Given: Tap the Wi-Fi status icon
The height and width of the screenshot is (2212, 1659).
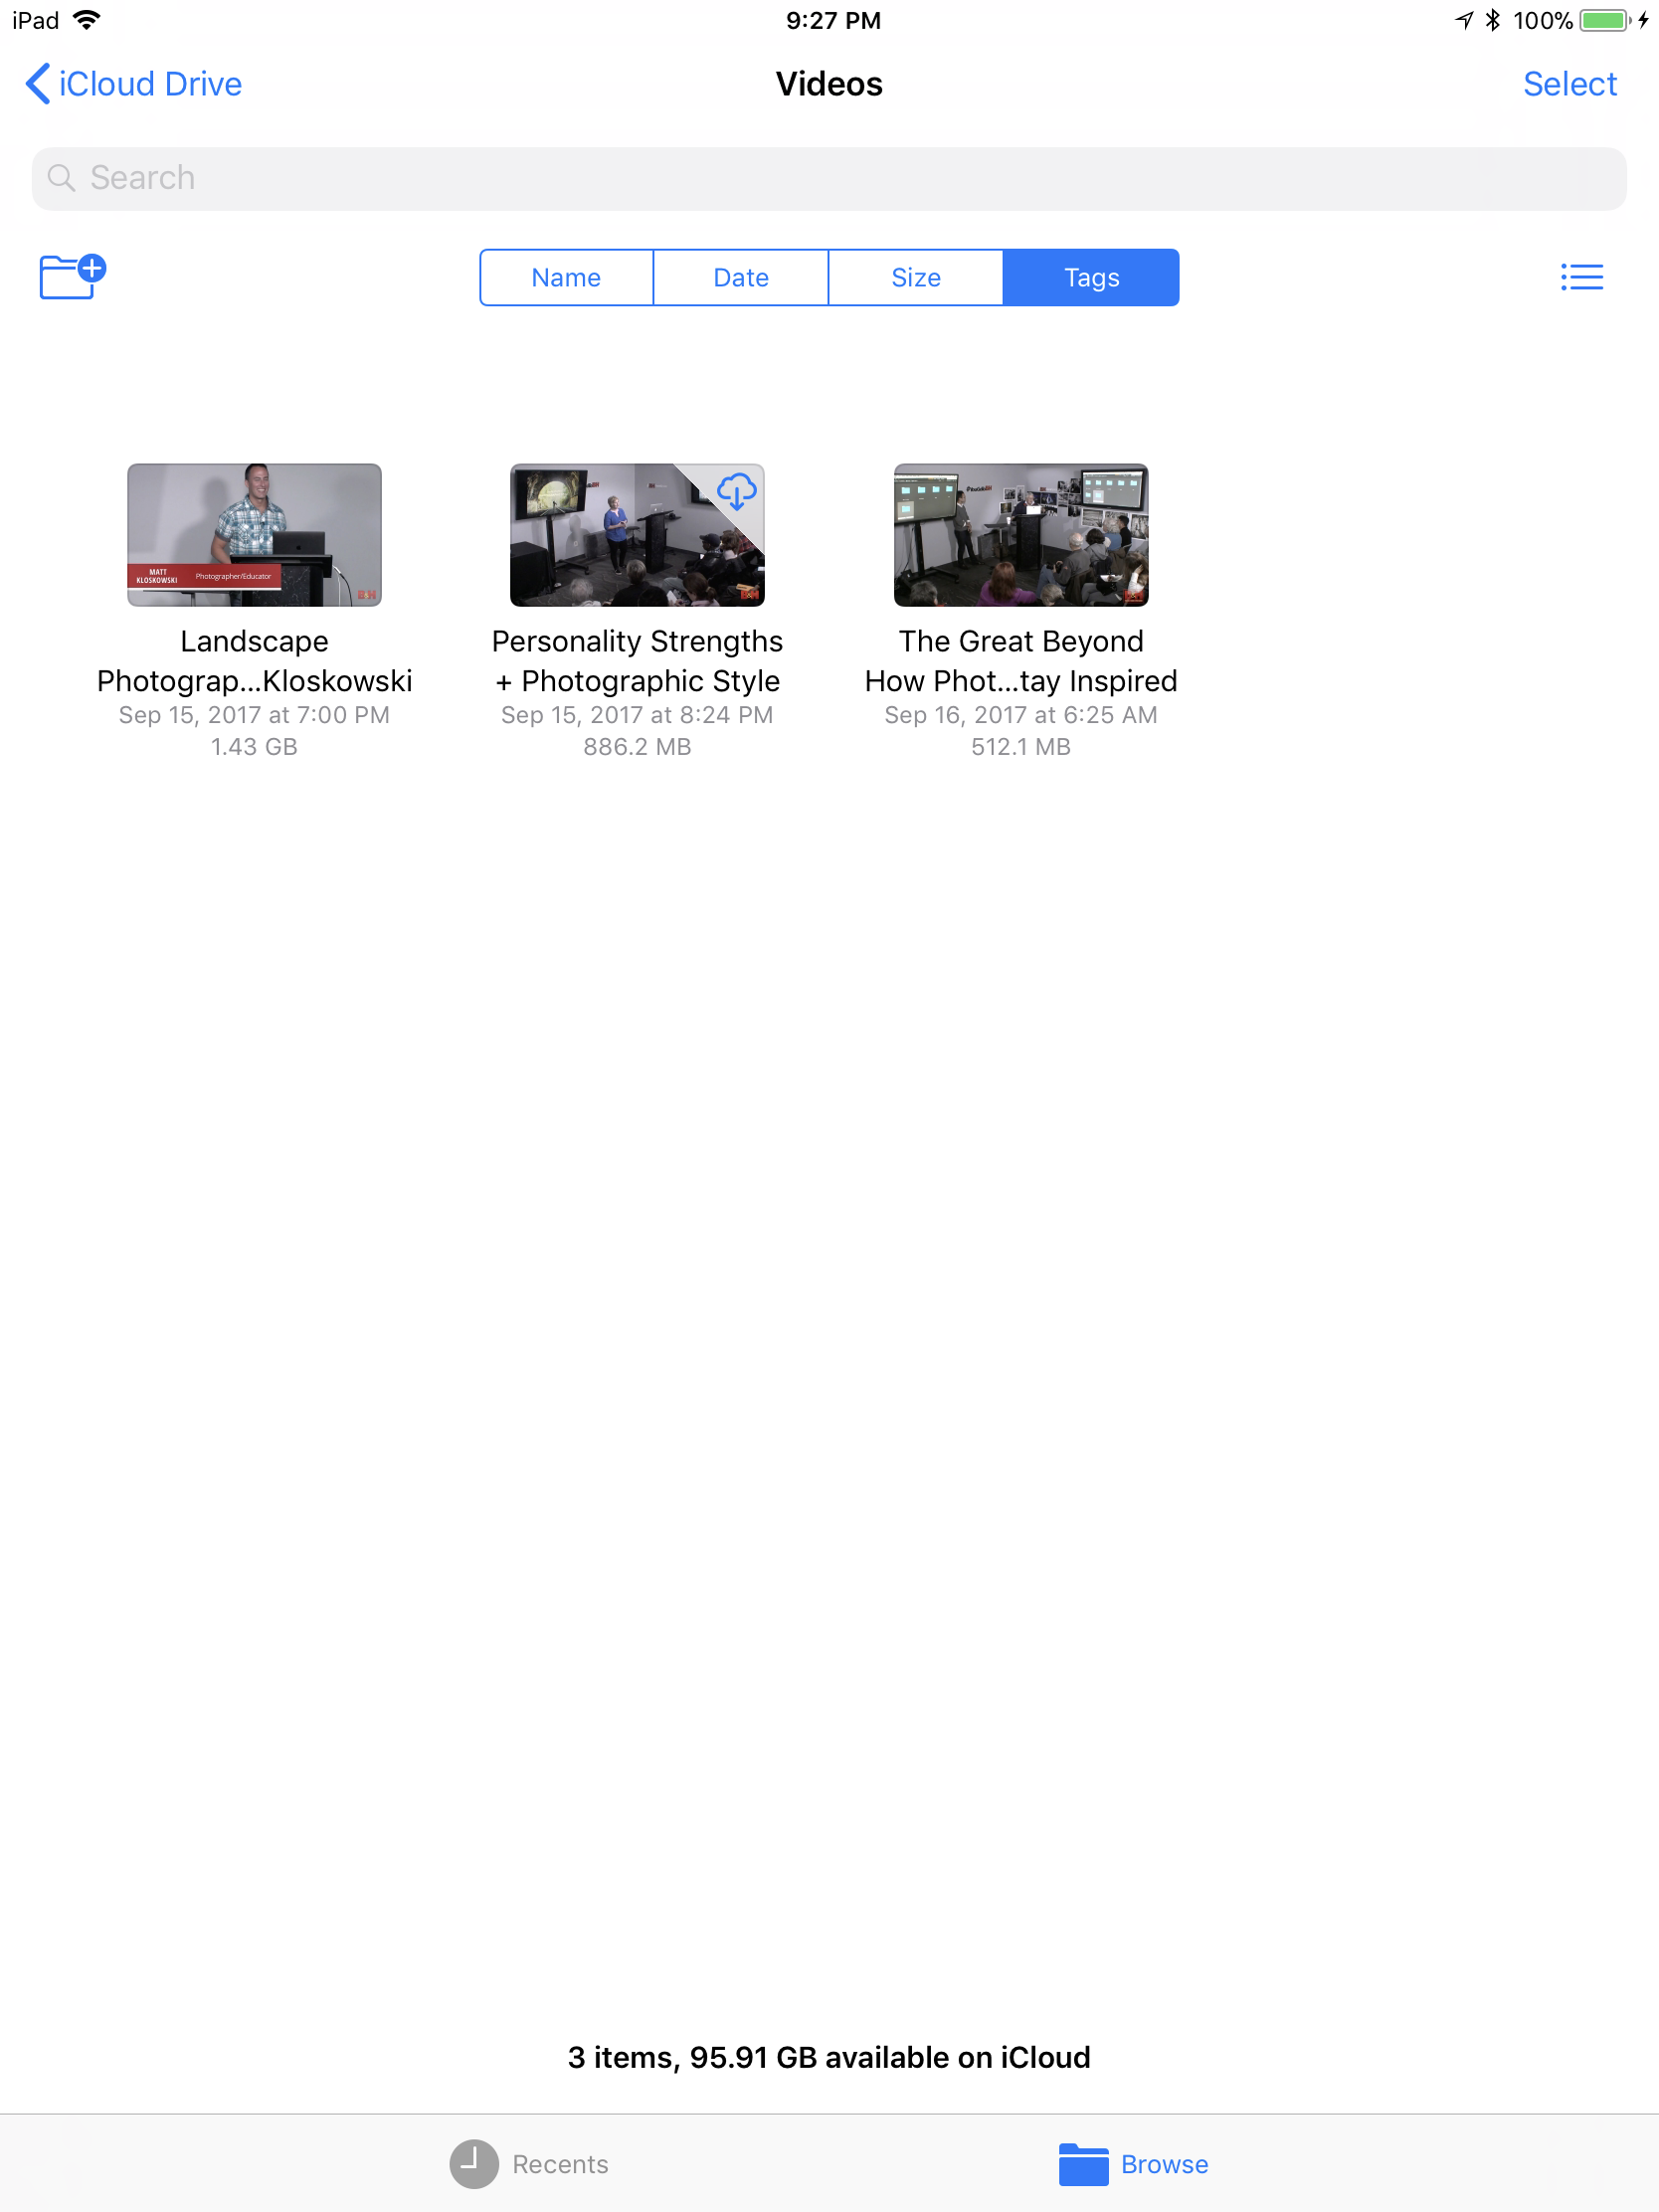Looking at the screenshot, I should coord(88,20).
